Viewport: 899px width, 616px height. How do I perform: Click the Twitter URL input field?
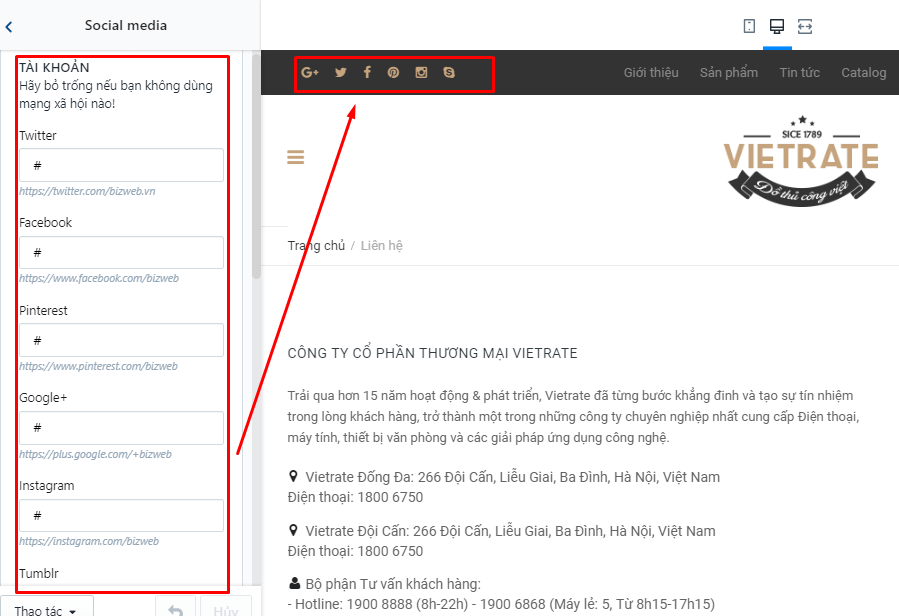point(122,165)
